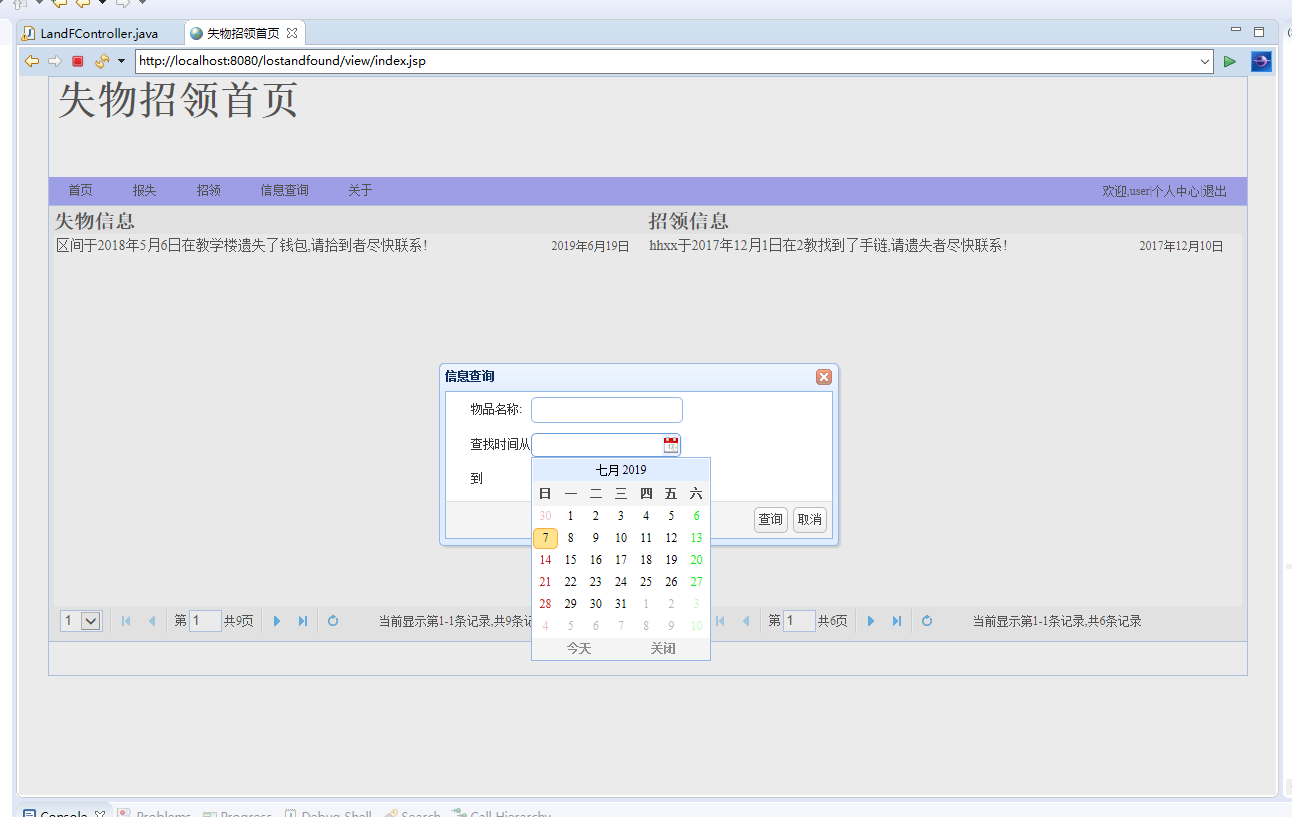Screen dimensions: 1292x817
Task: Jump to last page in right pagination
Action: [897, 621]
